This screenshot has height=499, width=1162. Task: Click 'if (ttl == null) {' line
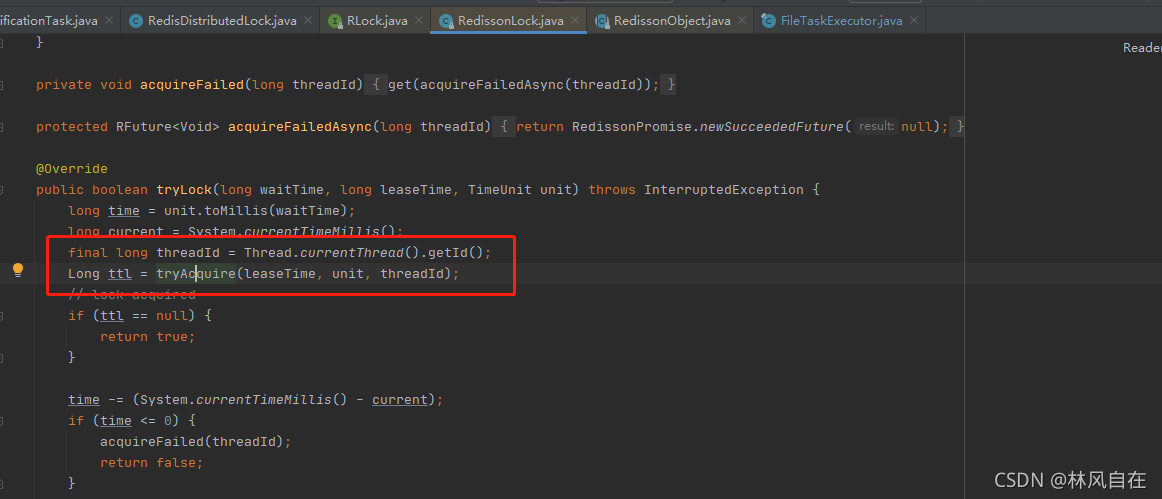140,316
